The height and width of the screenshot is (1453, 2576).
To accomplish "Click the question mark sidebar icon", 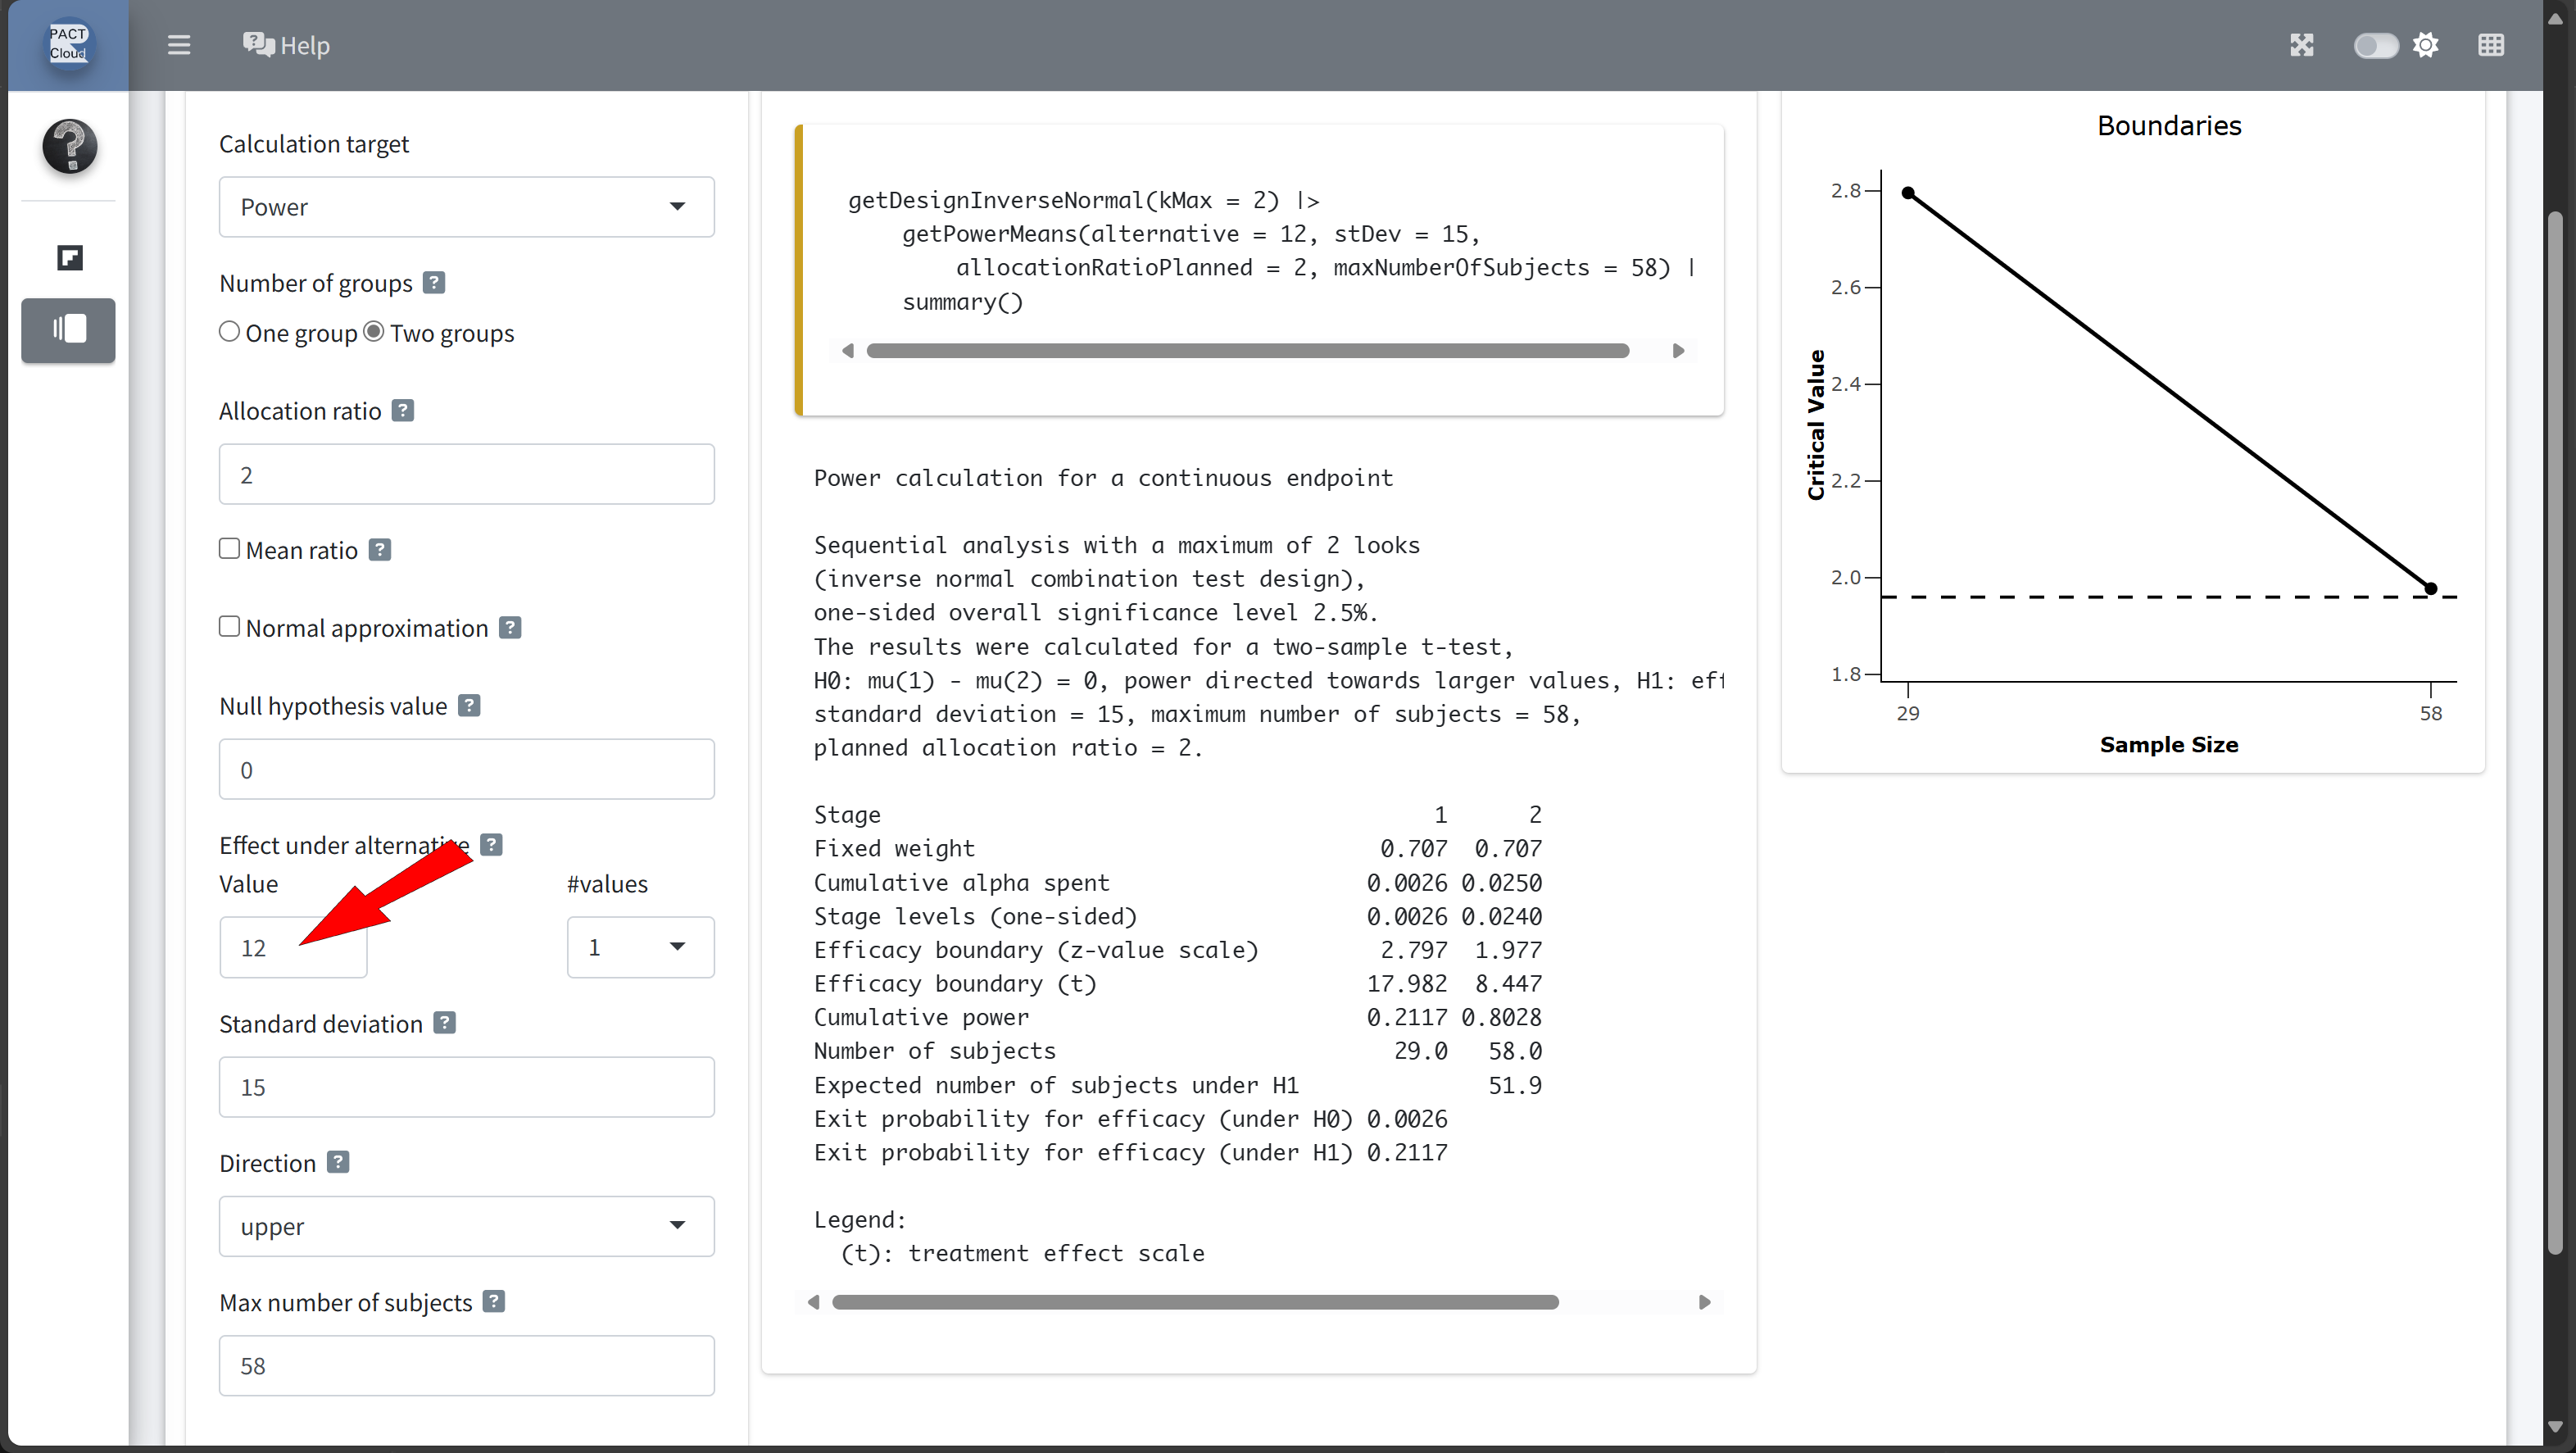I will coord(69,146).
